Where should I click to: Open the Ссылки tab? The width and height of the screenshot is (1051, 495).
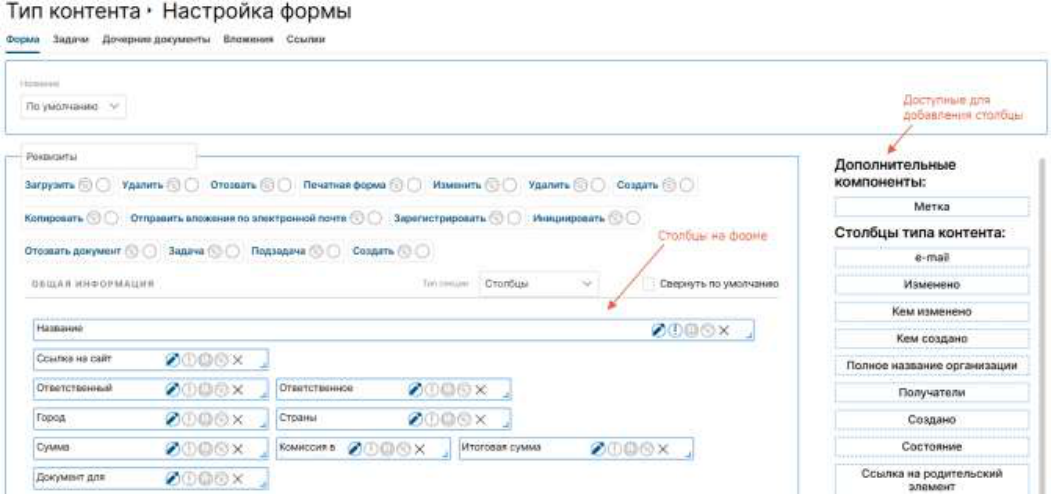306,40
